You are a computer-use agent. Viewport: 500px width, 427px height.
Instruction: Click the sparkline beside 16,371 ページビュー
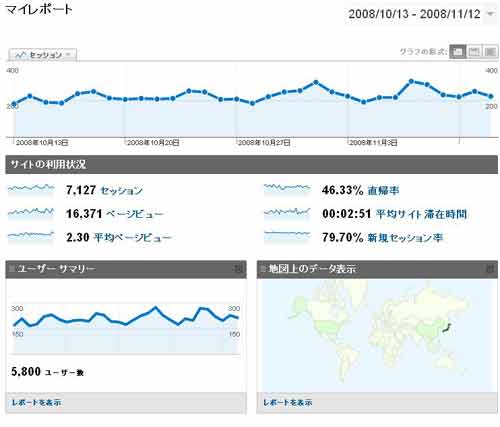coord(31,212)
